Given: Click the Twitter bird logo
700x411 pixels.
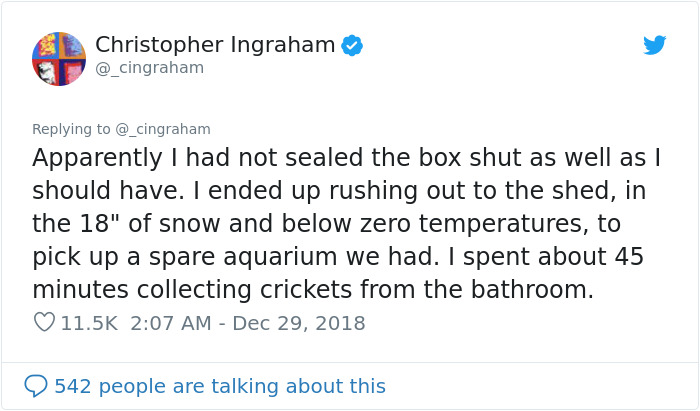Looking at the screenshot, I should coord(654,45).
